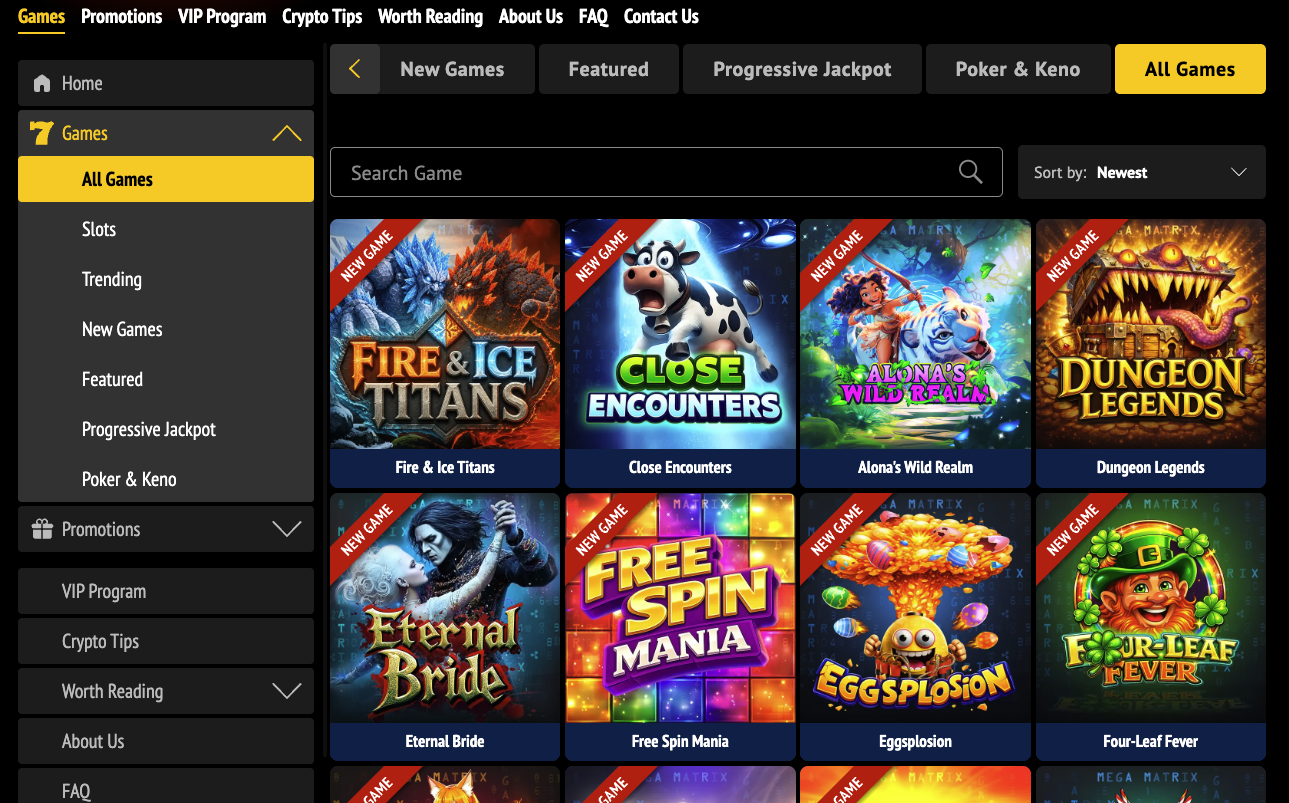Select the yellow All Games tab

(x=1190, y=69)
